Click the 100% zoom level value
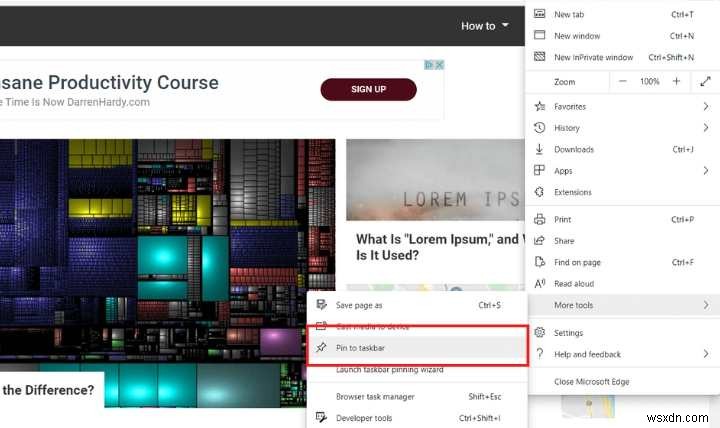The height and width of the screenshot is (428, 720). point(649,81)
